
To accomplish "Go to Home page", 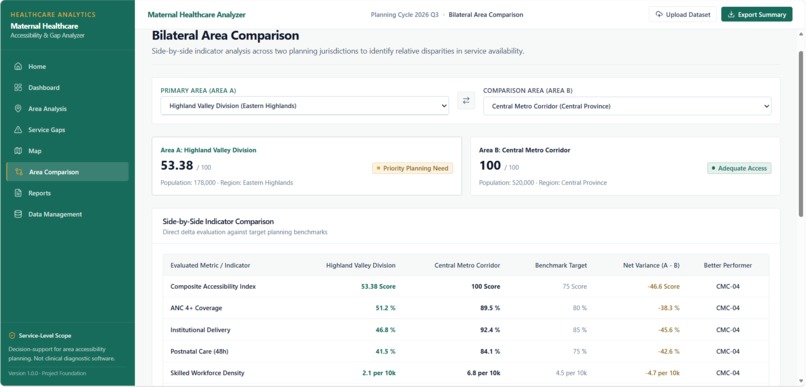I will (67, 66).
